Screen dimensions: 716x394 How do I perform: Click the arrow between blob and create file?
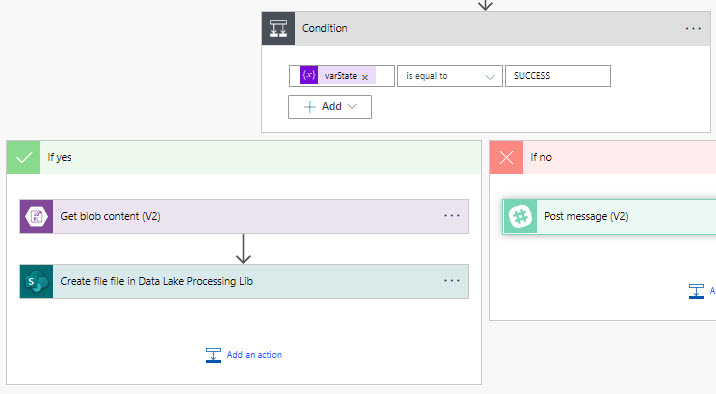tap(243, 249)
